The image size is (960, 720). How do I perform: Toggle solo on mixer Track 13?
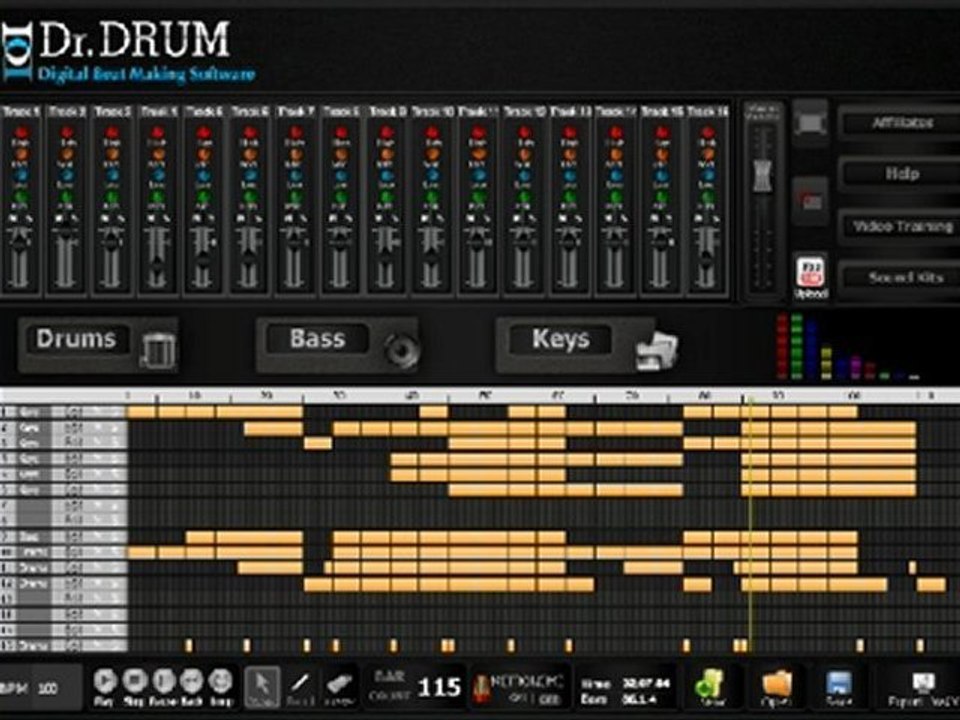tap(578, 218)
